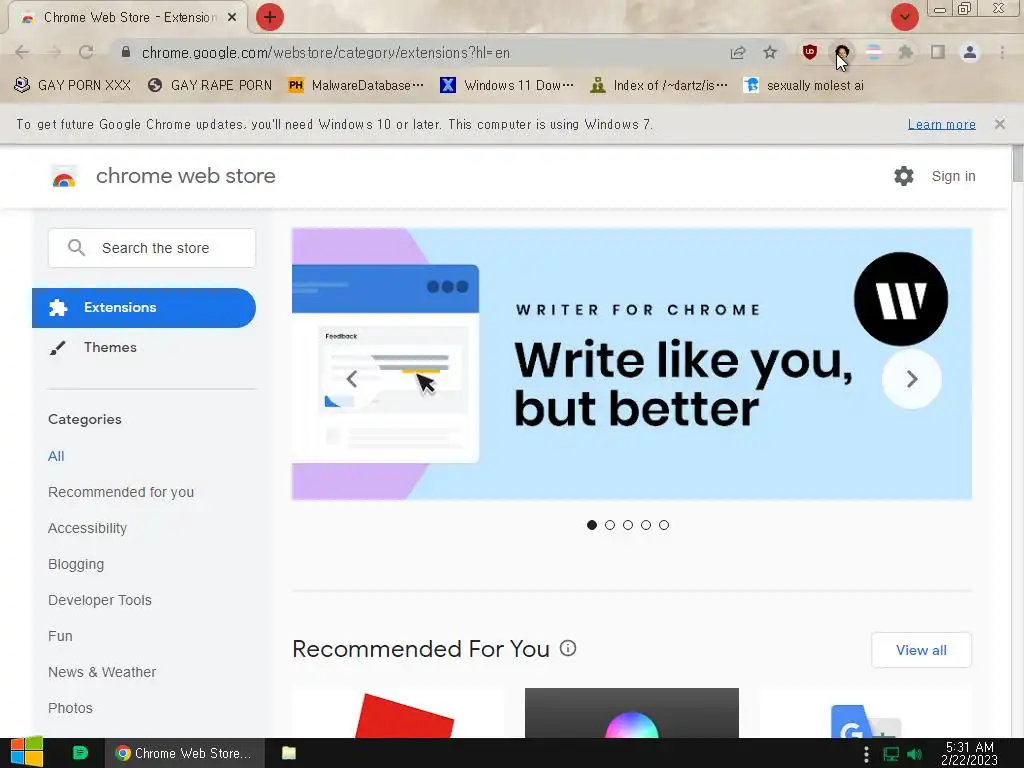The width and height of the screenshot is (1024, 768).
Task: Click the page vertical scrollbar thumb
Action: coord(1017,165)
